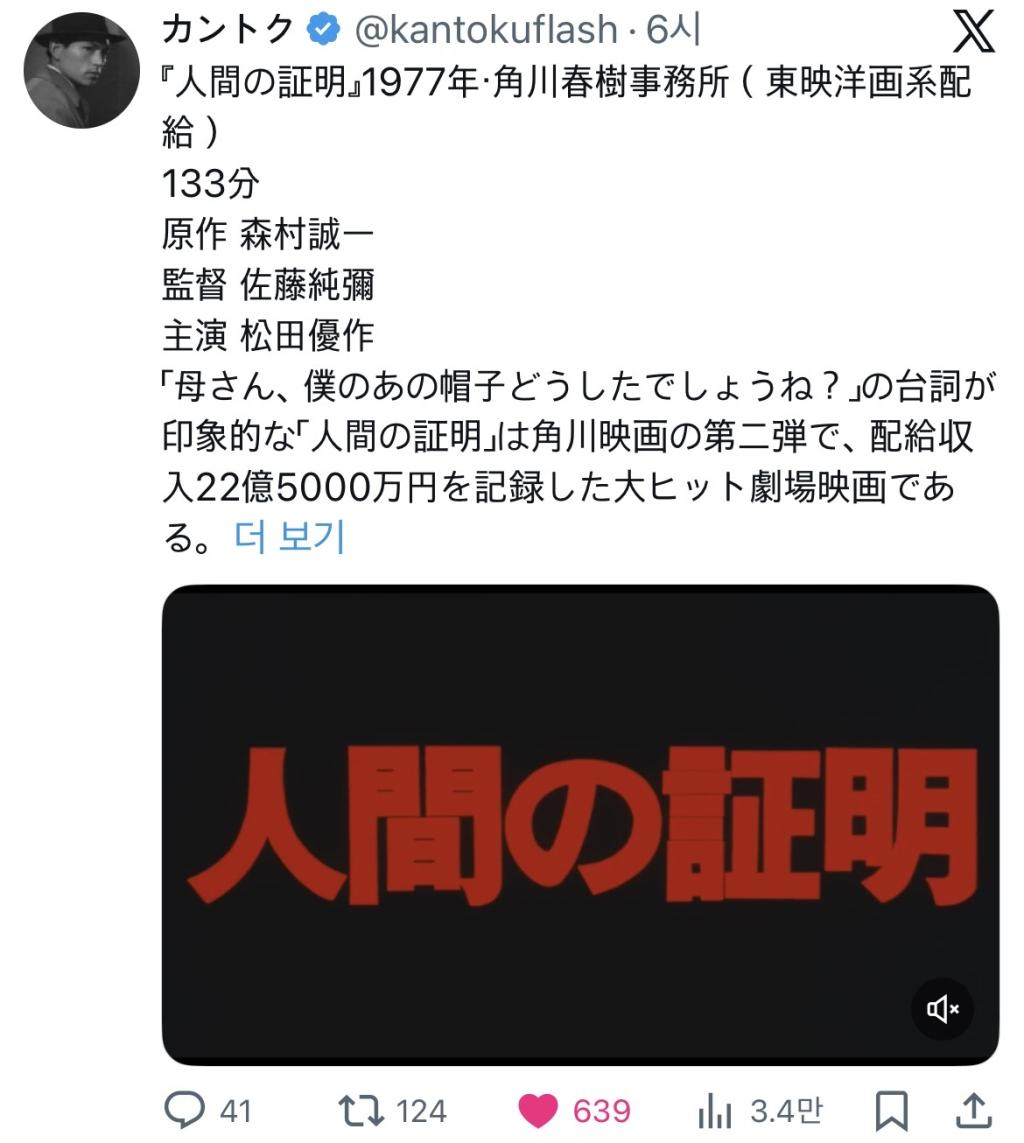Click the like count 639

[601, 1112]
